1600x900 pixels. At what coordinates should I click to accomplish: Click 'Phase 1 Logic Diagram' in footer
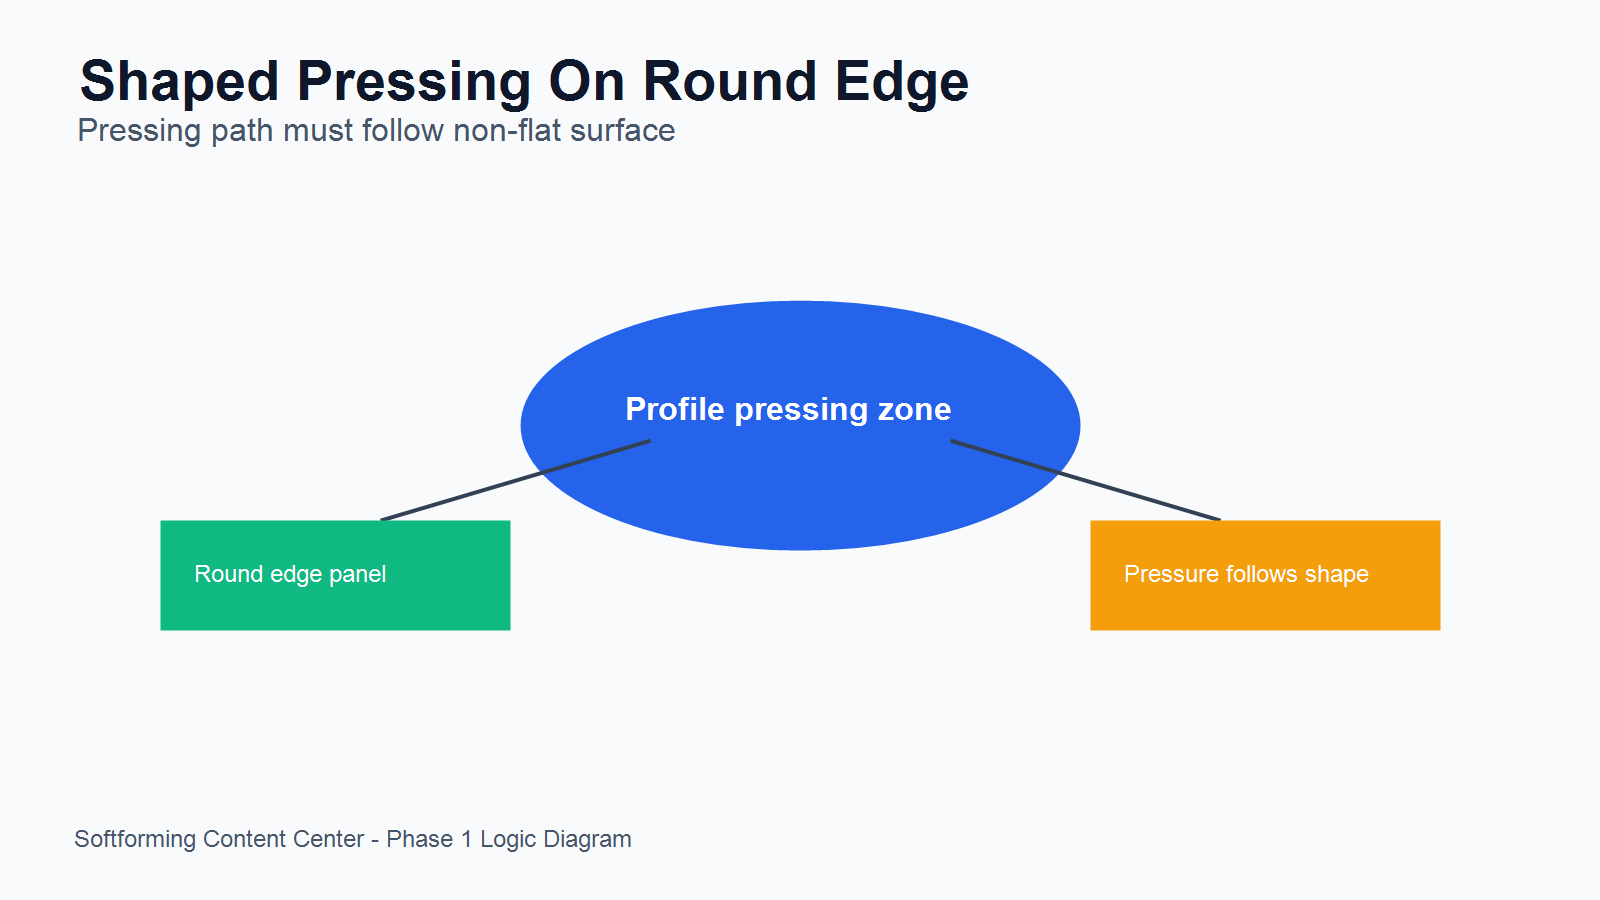(509, 839)
